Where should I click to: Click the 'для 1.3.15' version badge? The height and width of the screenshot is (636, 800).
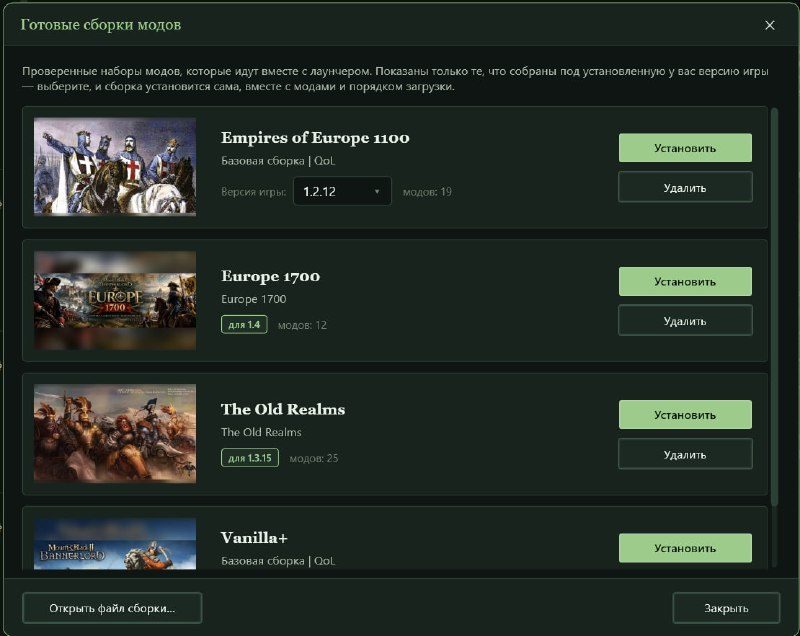(250, 457)
